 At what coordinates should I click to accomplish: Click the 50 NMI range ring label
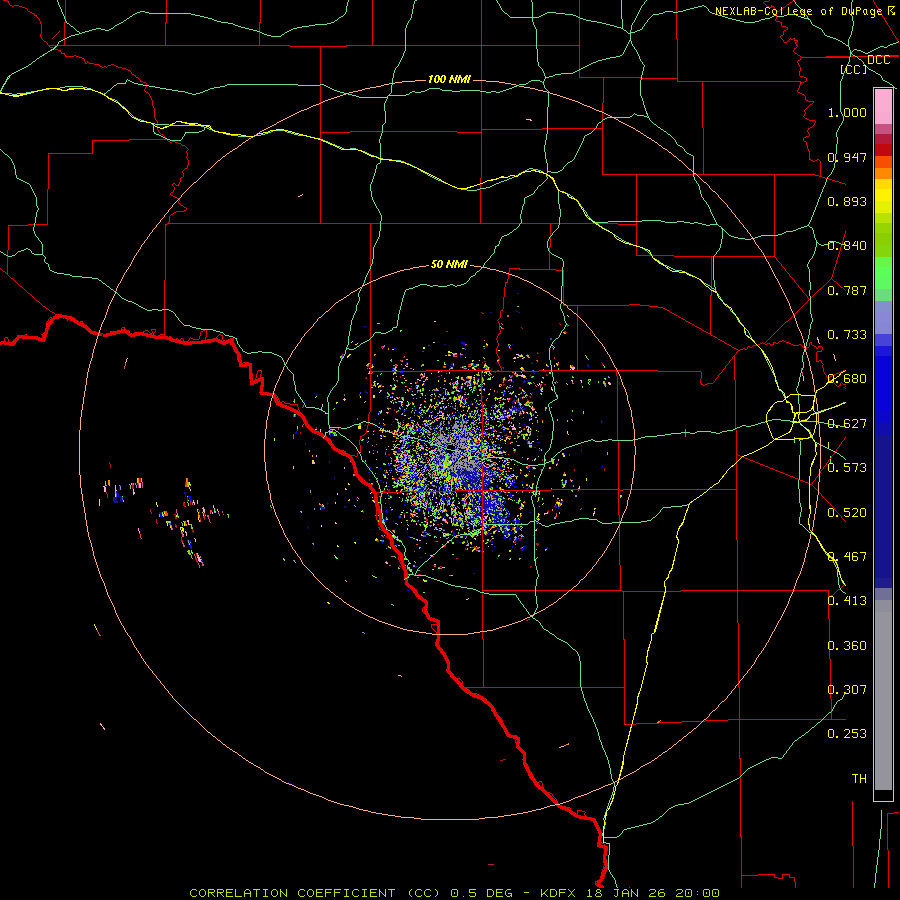(449, 265)
